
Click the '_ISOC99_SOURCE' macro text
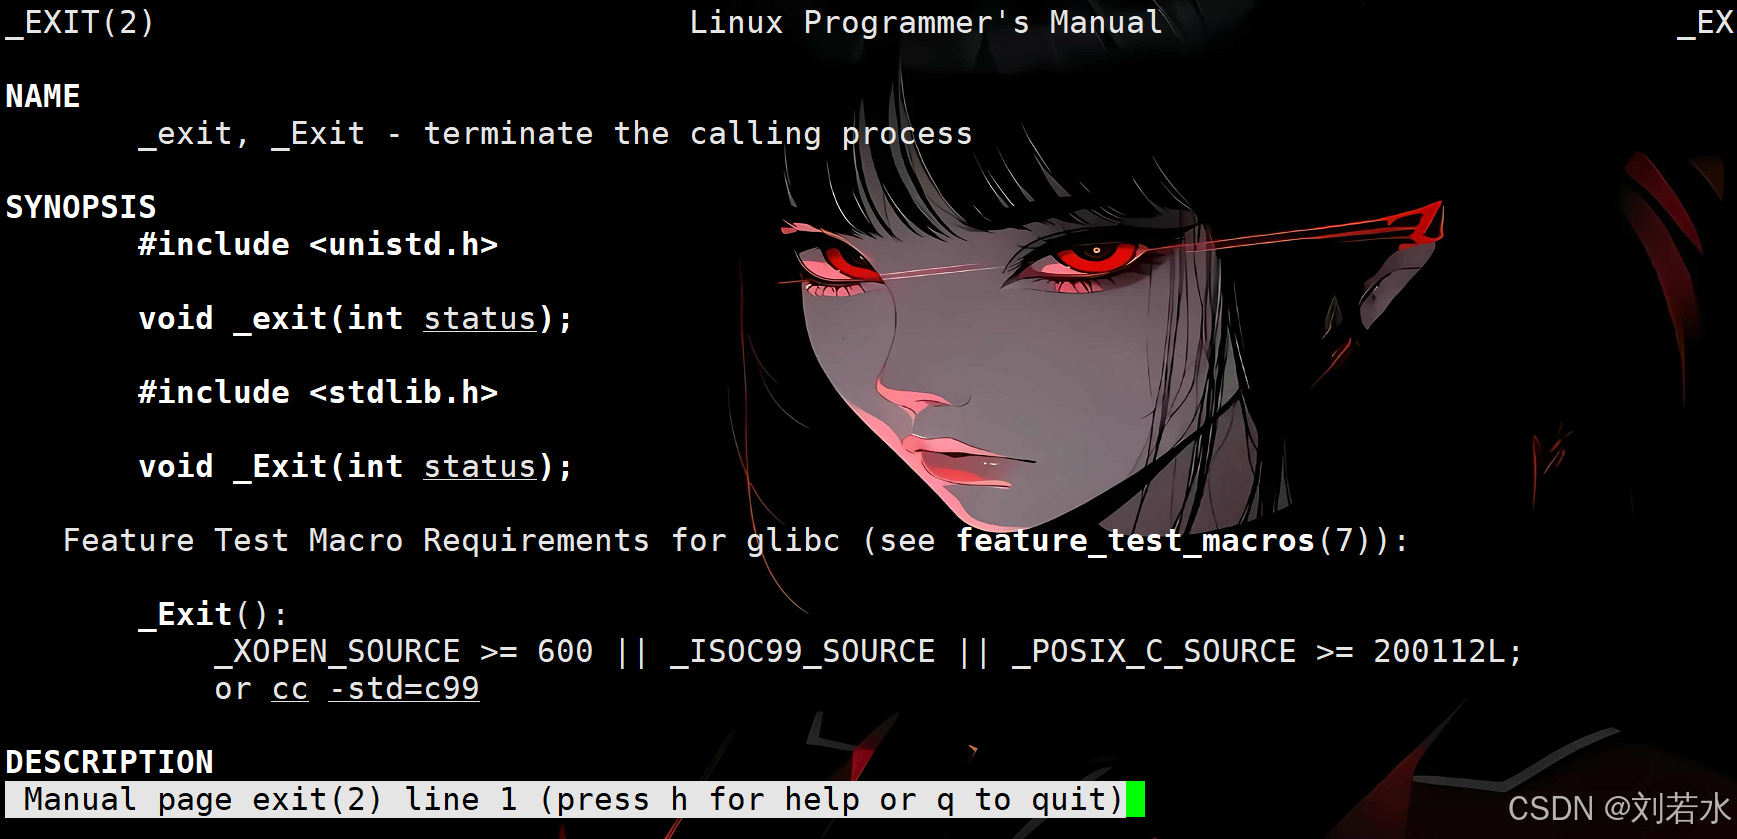803,652
